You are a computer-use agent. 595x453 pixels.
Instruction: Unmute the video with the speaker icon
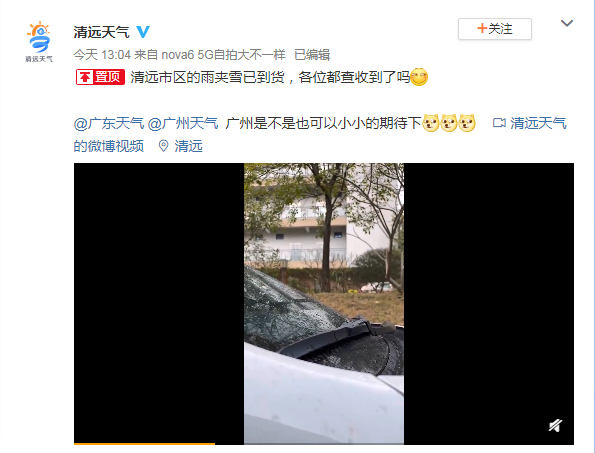pyautogui.click(x=555, y=426)
